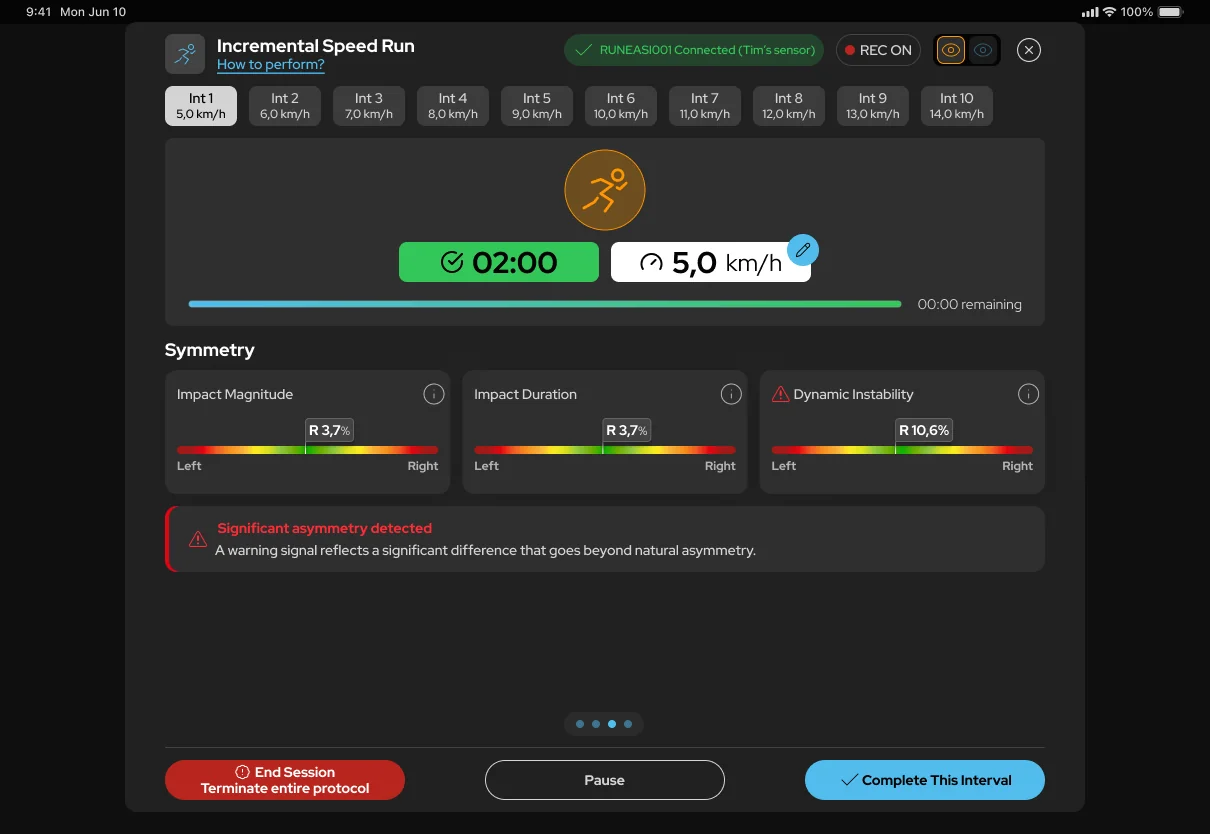Viewport: 1210px width, 834px height.
Task: Click the RUNEASI001 Connected sensor badge
Action: [x=694, y=50]
